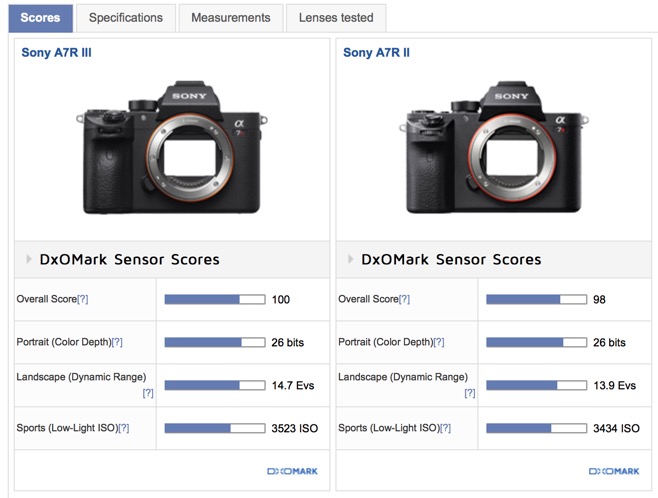
Task: Click the A7R III Landscape dynamic range bar
Action: (x=215, y=385)
